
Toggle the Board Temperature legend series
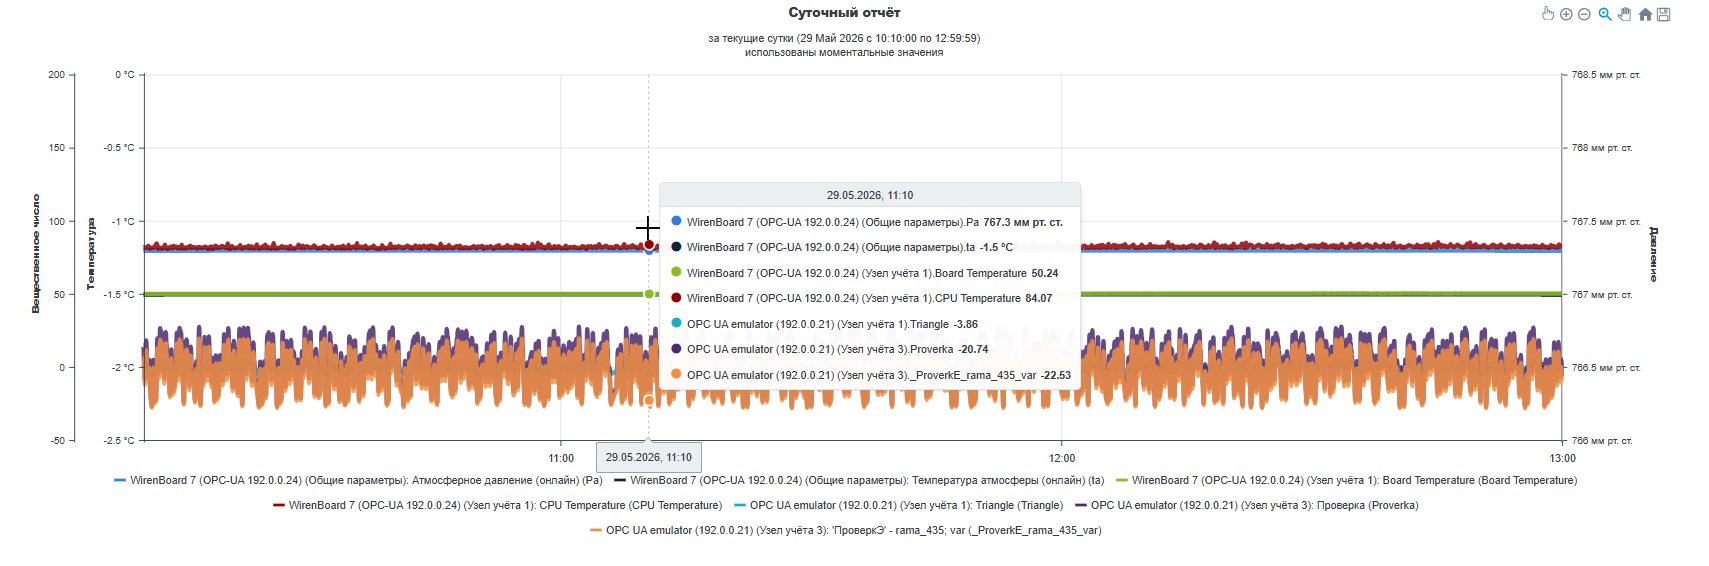click(1346, 480)
